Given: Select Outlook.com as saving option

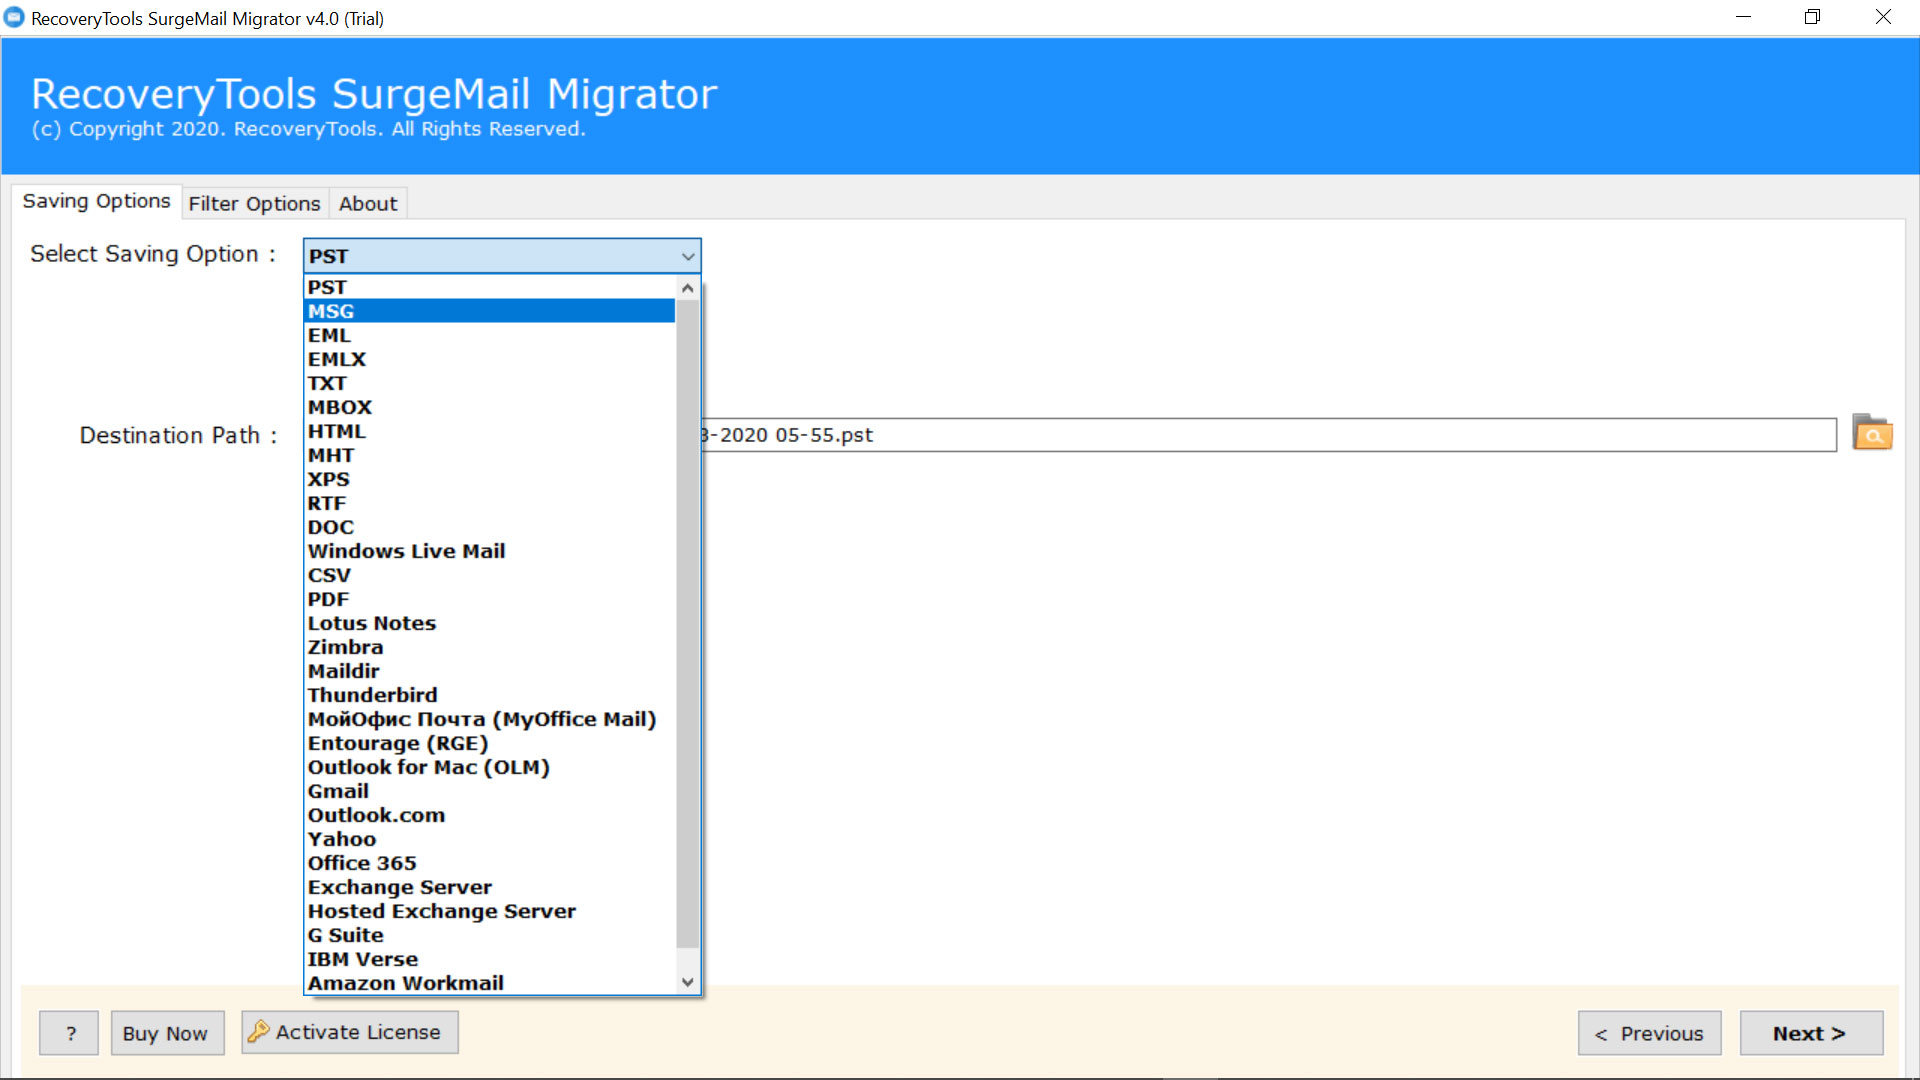Looking at the screenshot, I should [x=490, y=815].
